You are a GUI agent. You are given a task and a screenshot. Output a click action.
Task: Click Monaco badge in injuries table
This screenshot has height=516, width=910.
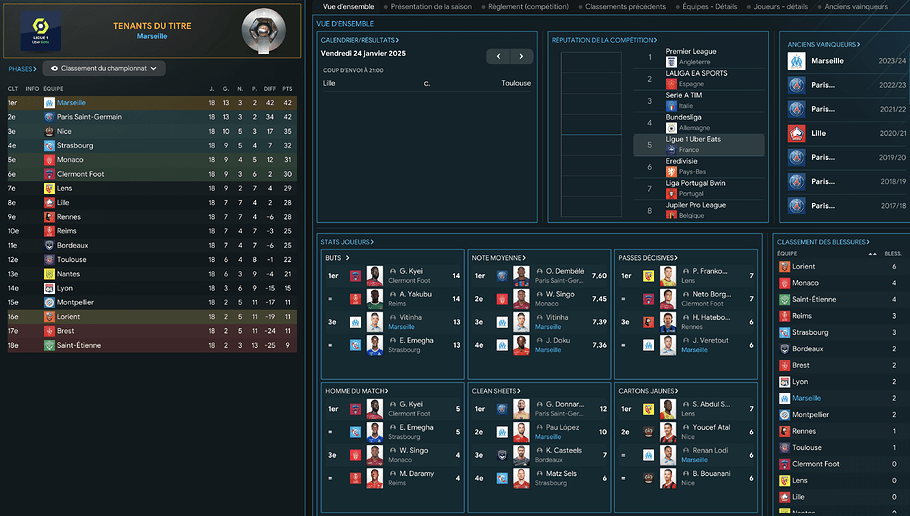(784, 283)
